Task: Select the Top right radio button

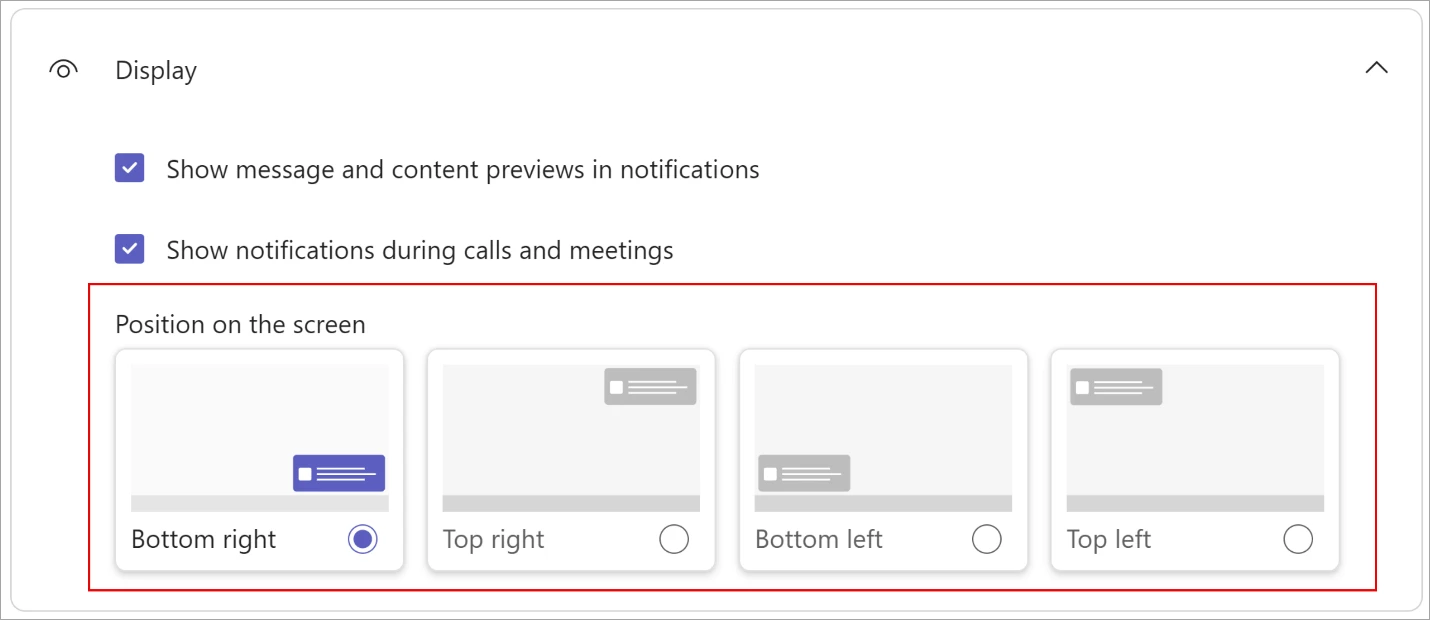Action: [674, 539]
